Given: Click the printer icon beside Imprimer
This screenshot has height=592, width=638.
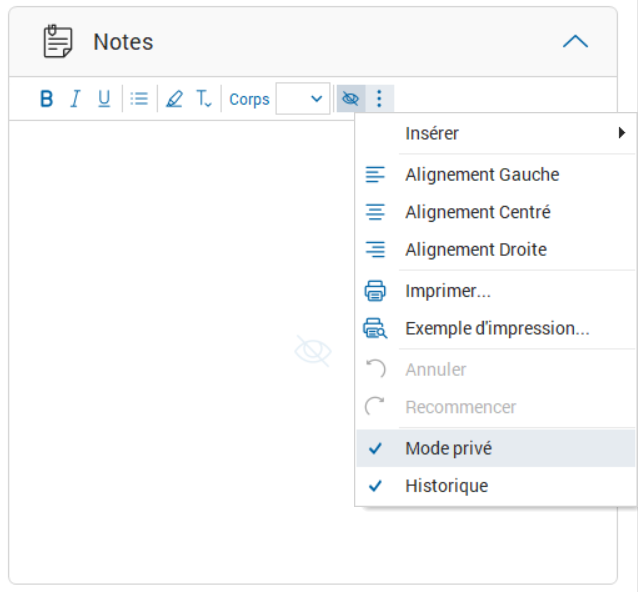Looking at the screenshot, I should pyautogui.click(x=375, y=291).
